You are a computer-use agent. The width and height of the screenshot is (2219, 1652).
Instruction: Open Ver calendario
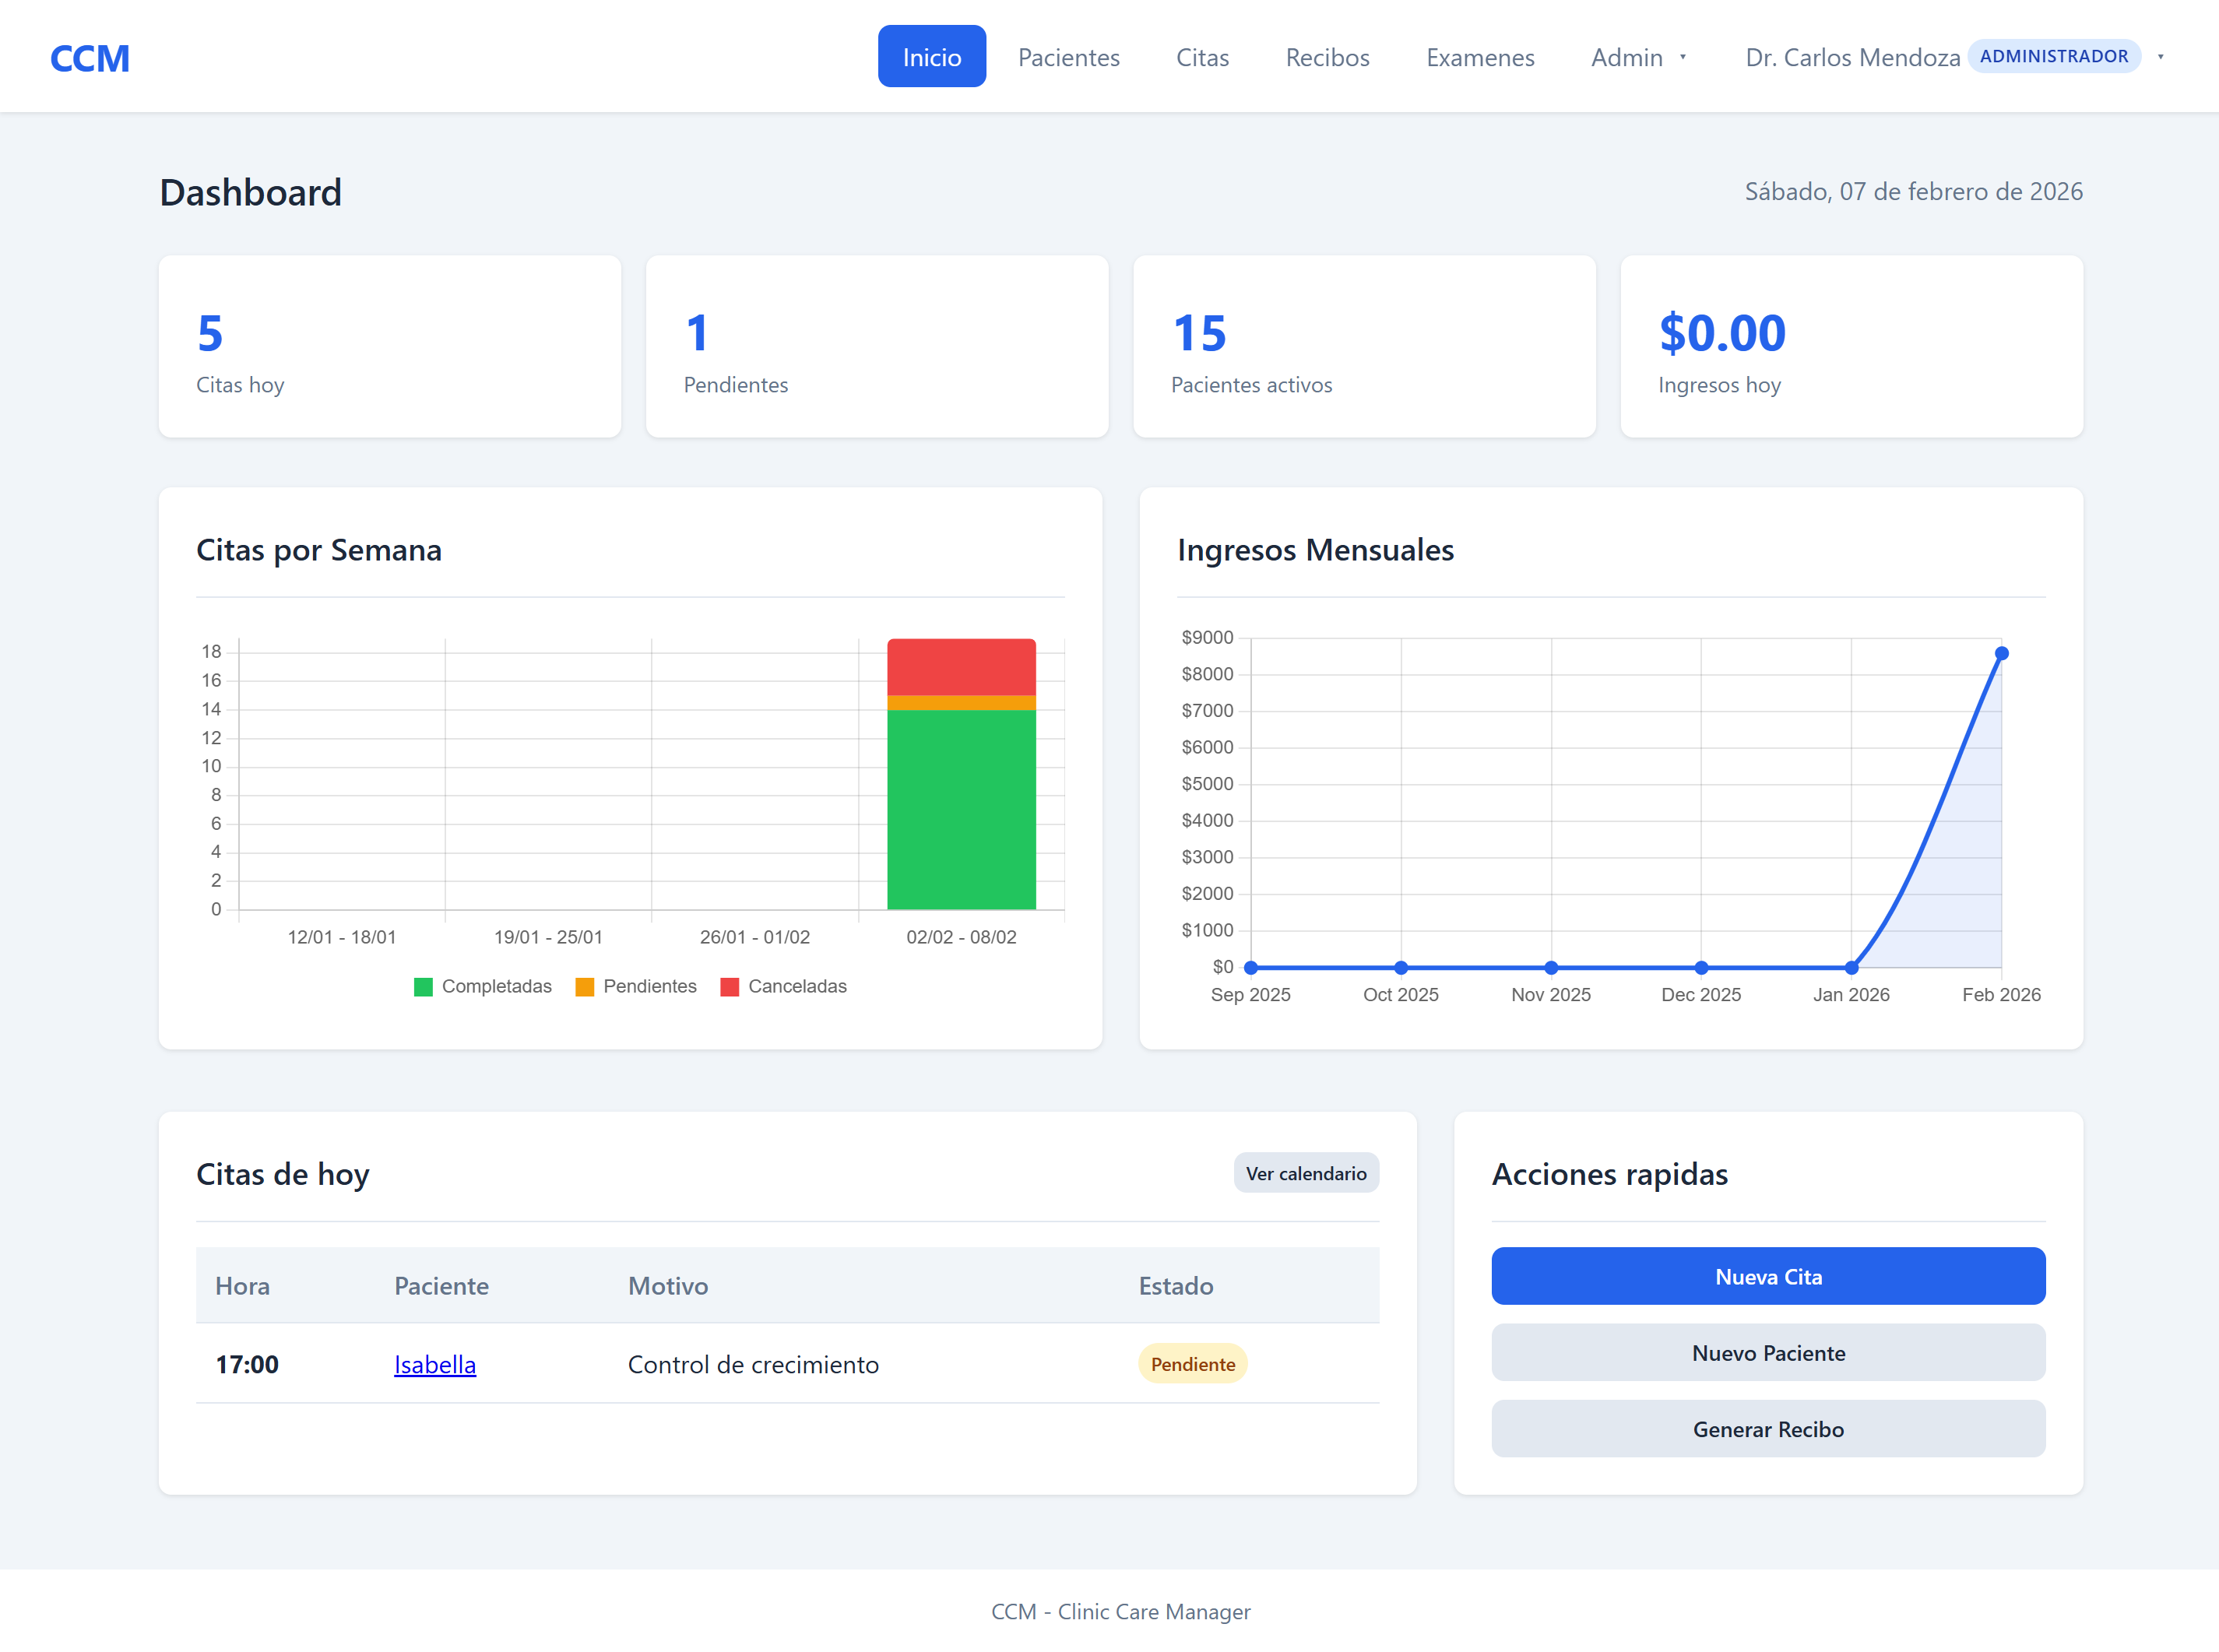pyautogui.click(x=1306, y=1172)
